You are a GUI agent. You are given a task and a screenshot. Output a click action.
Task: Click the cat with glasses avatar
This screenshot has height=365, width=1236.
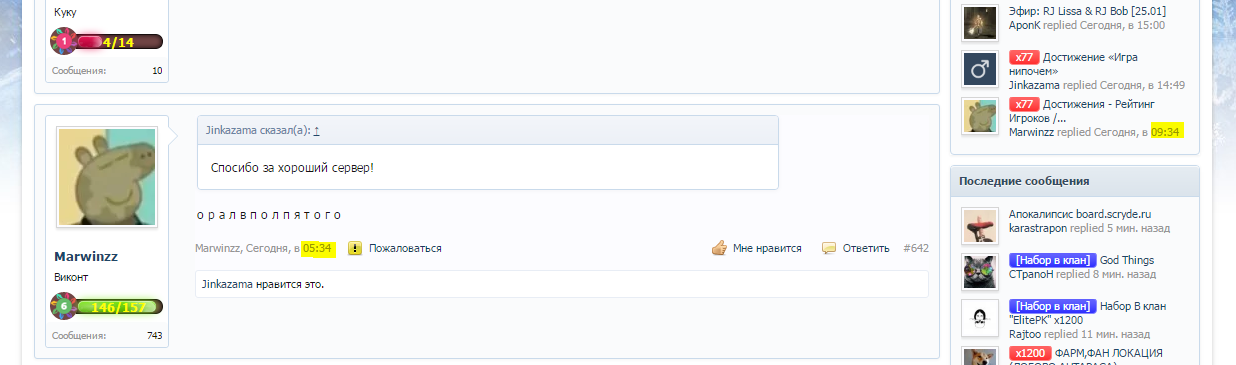pos(980,271)
